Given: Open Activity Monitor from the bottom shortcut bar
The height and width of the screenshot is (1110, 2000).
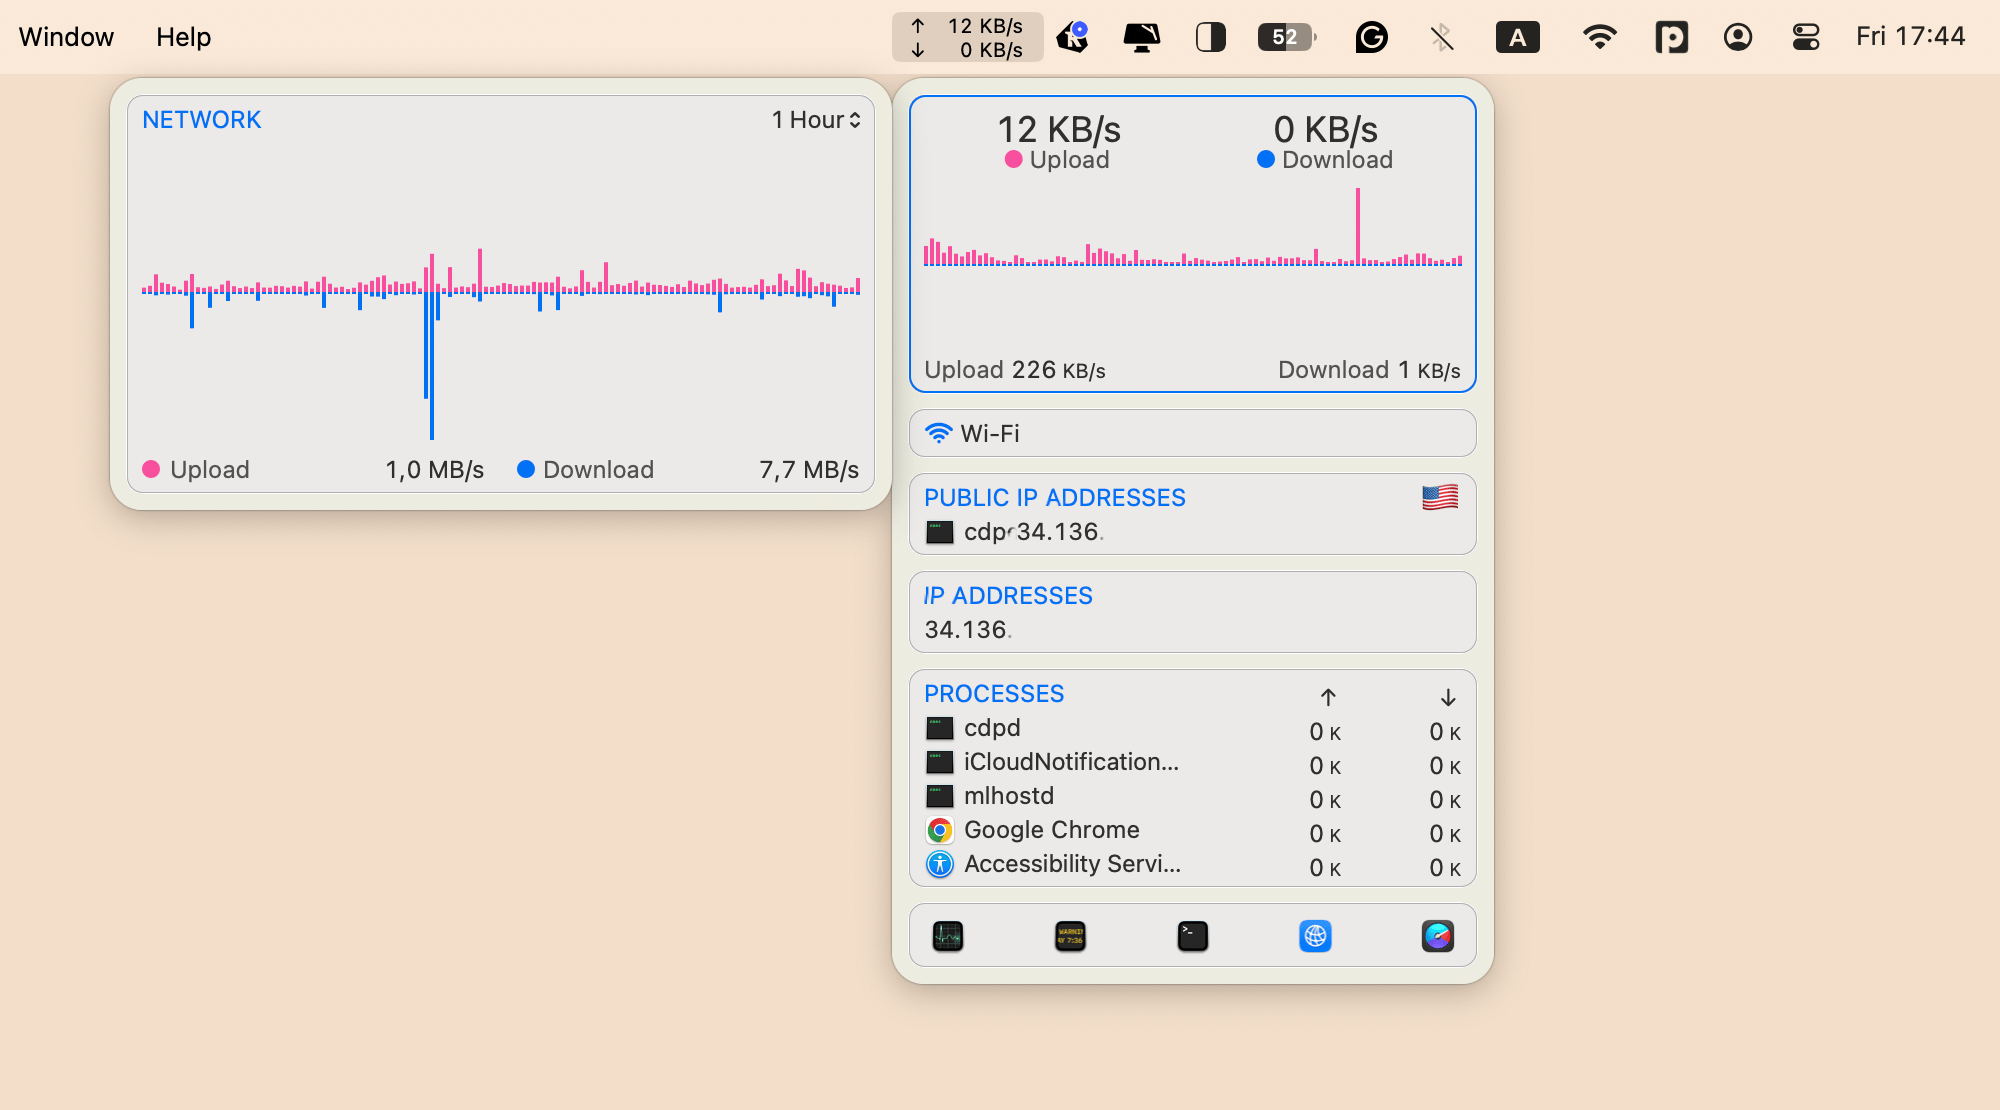Looking at the screenshot, I should [x=947, y=936].
